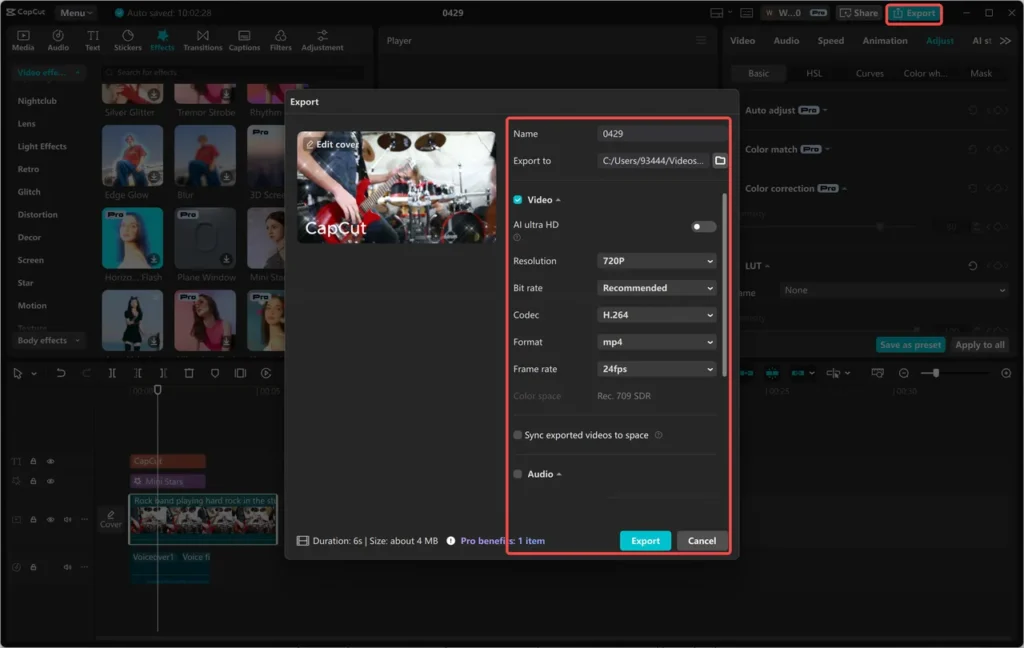Mute the main video track audio
This screenshot has height=648, width=1024.
(x=67, y=519)
